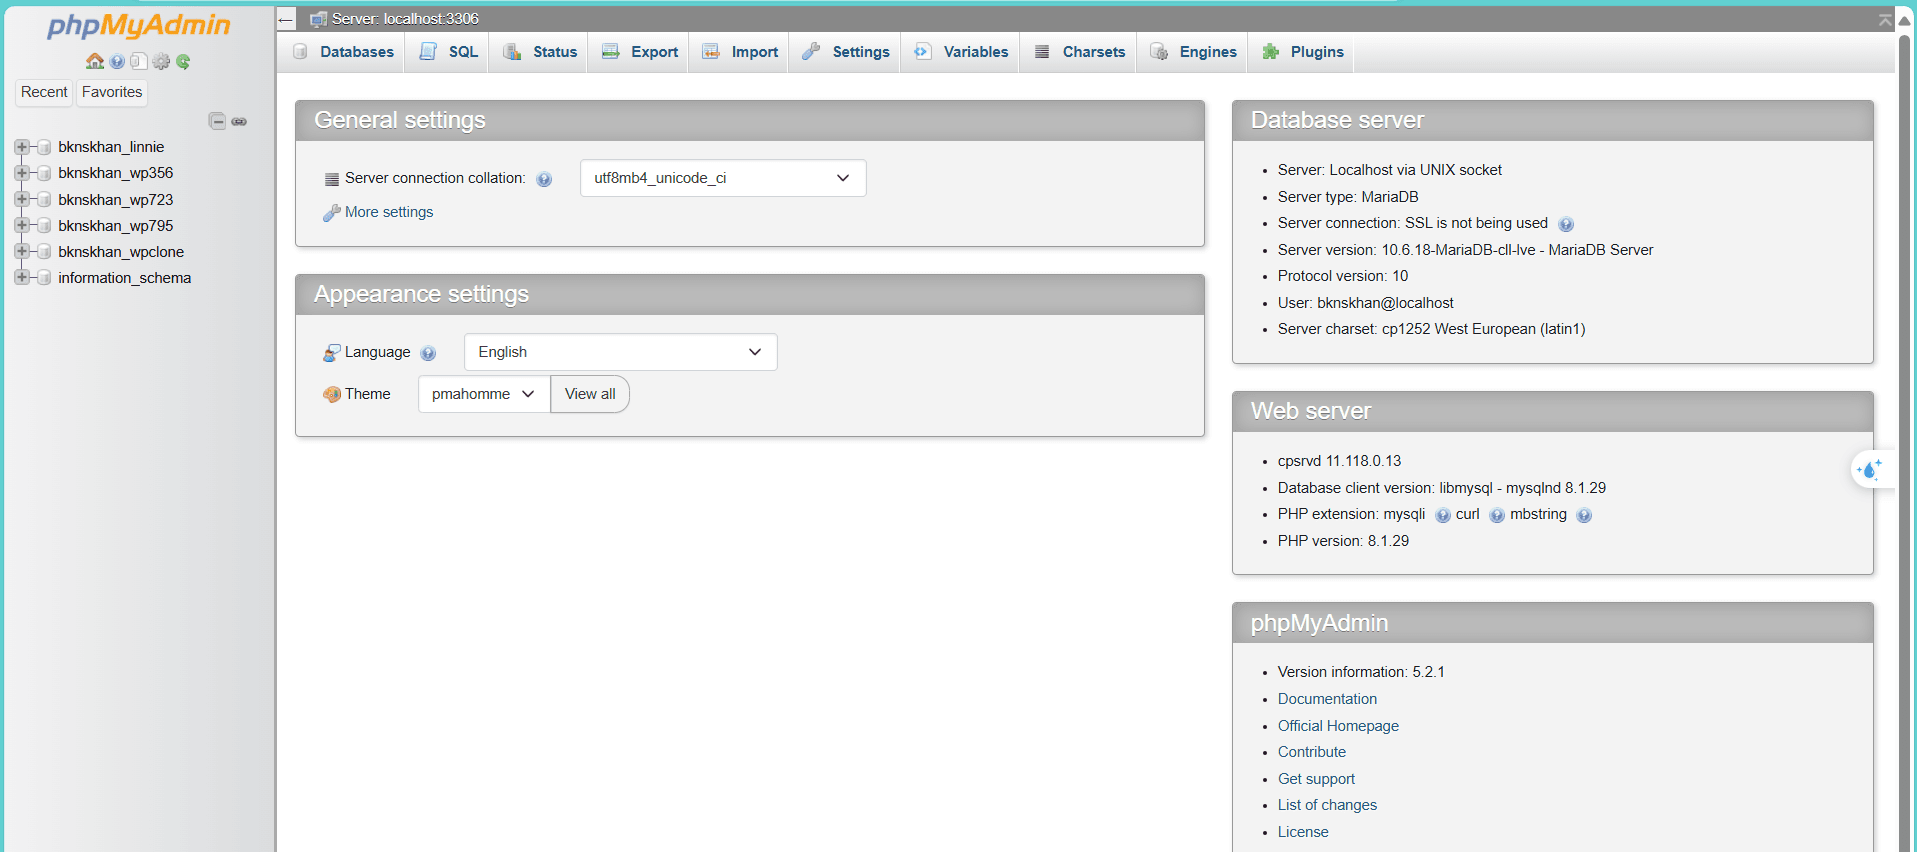This screenshot has height=852, width=1917.
Task: Expand the bknskhan_wp356 database tree
Action: 21,173
